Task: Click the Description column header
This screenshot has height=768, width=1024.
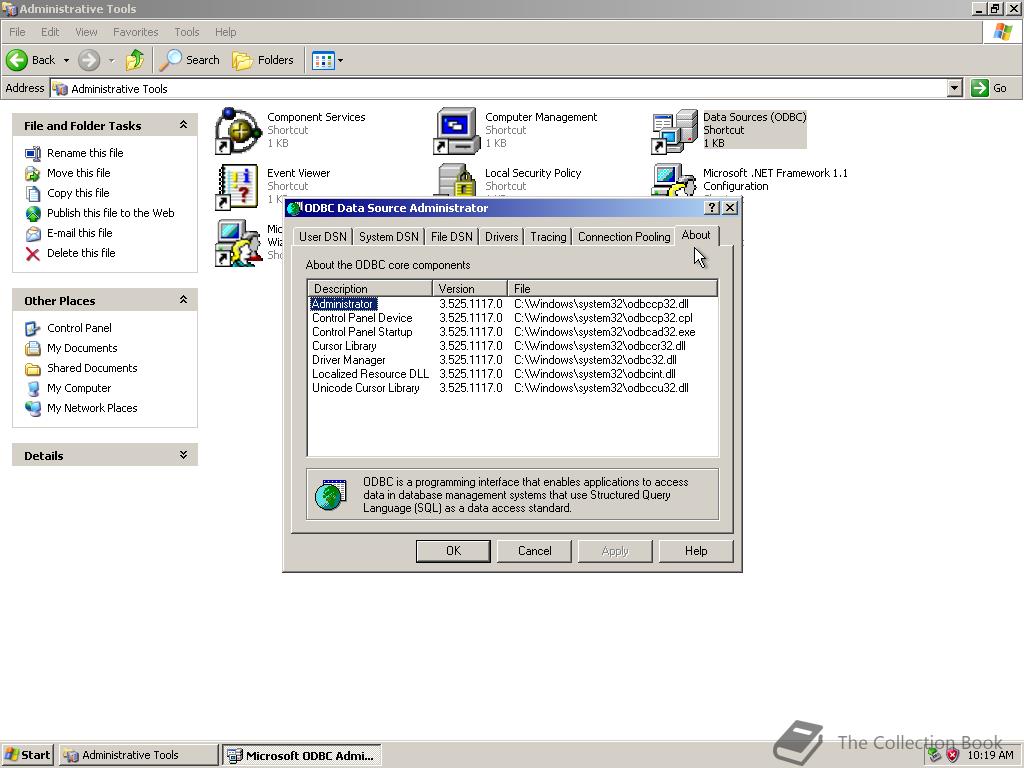Action: click(370, 289)
